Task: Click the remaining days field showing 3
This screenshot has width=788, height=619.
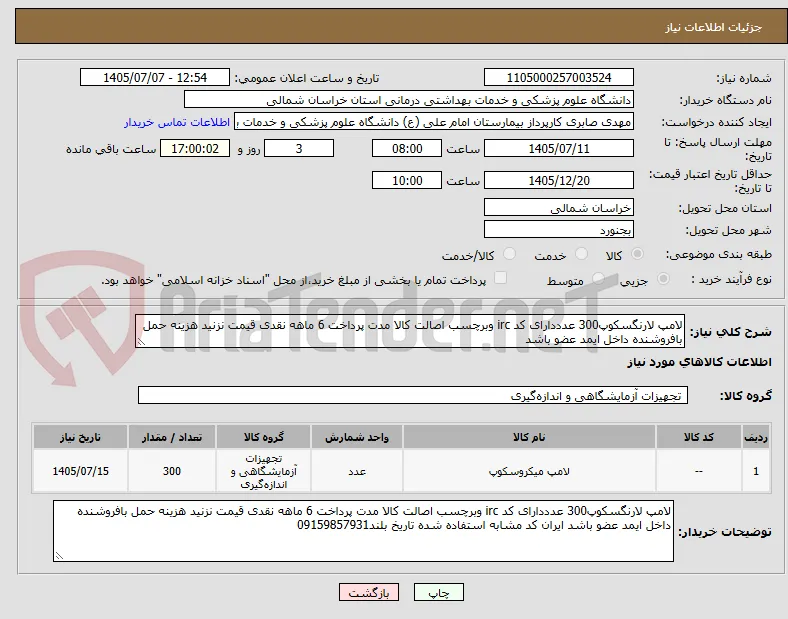Action: tap(299, 149)
